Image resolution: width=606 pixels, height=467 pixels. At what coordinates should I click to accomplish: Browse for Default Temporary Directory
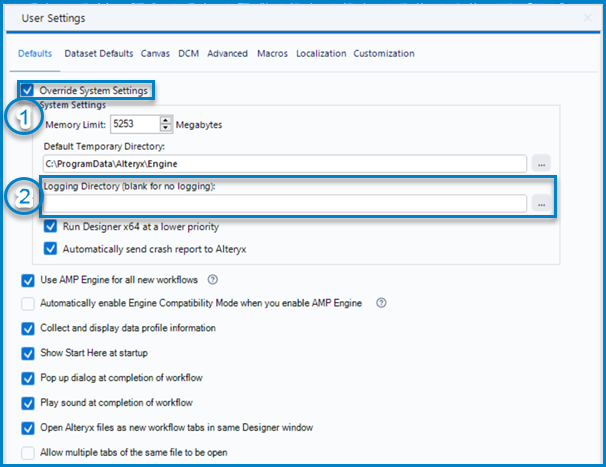pos(541,164)
